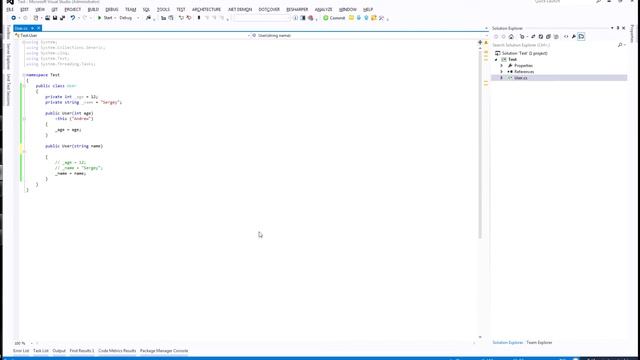Open the ARCHITECTURE menu
This screenshot has height=360, width=640.
tap(206, 9)
